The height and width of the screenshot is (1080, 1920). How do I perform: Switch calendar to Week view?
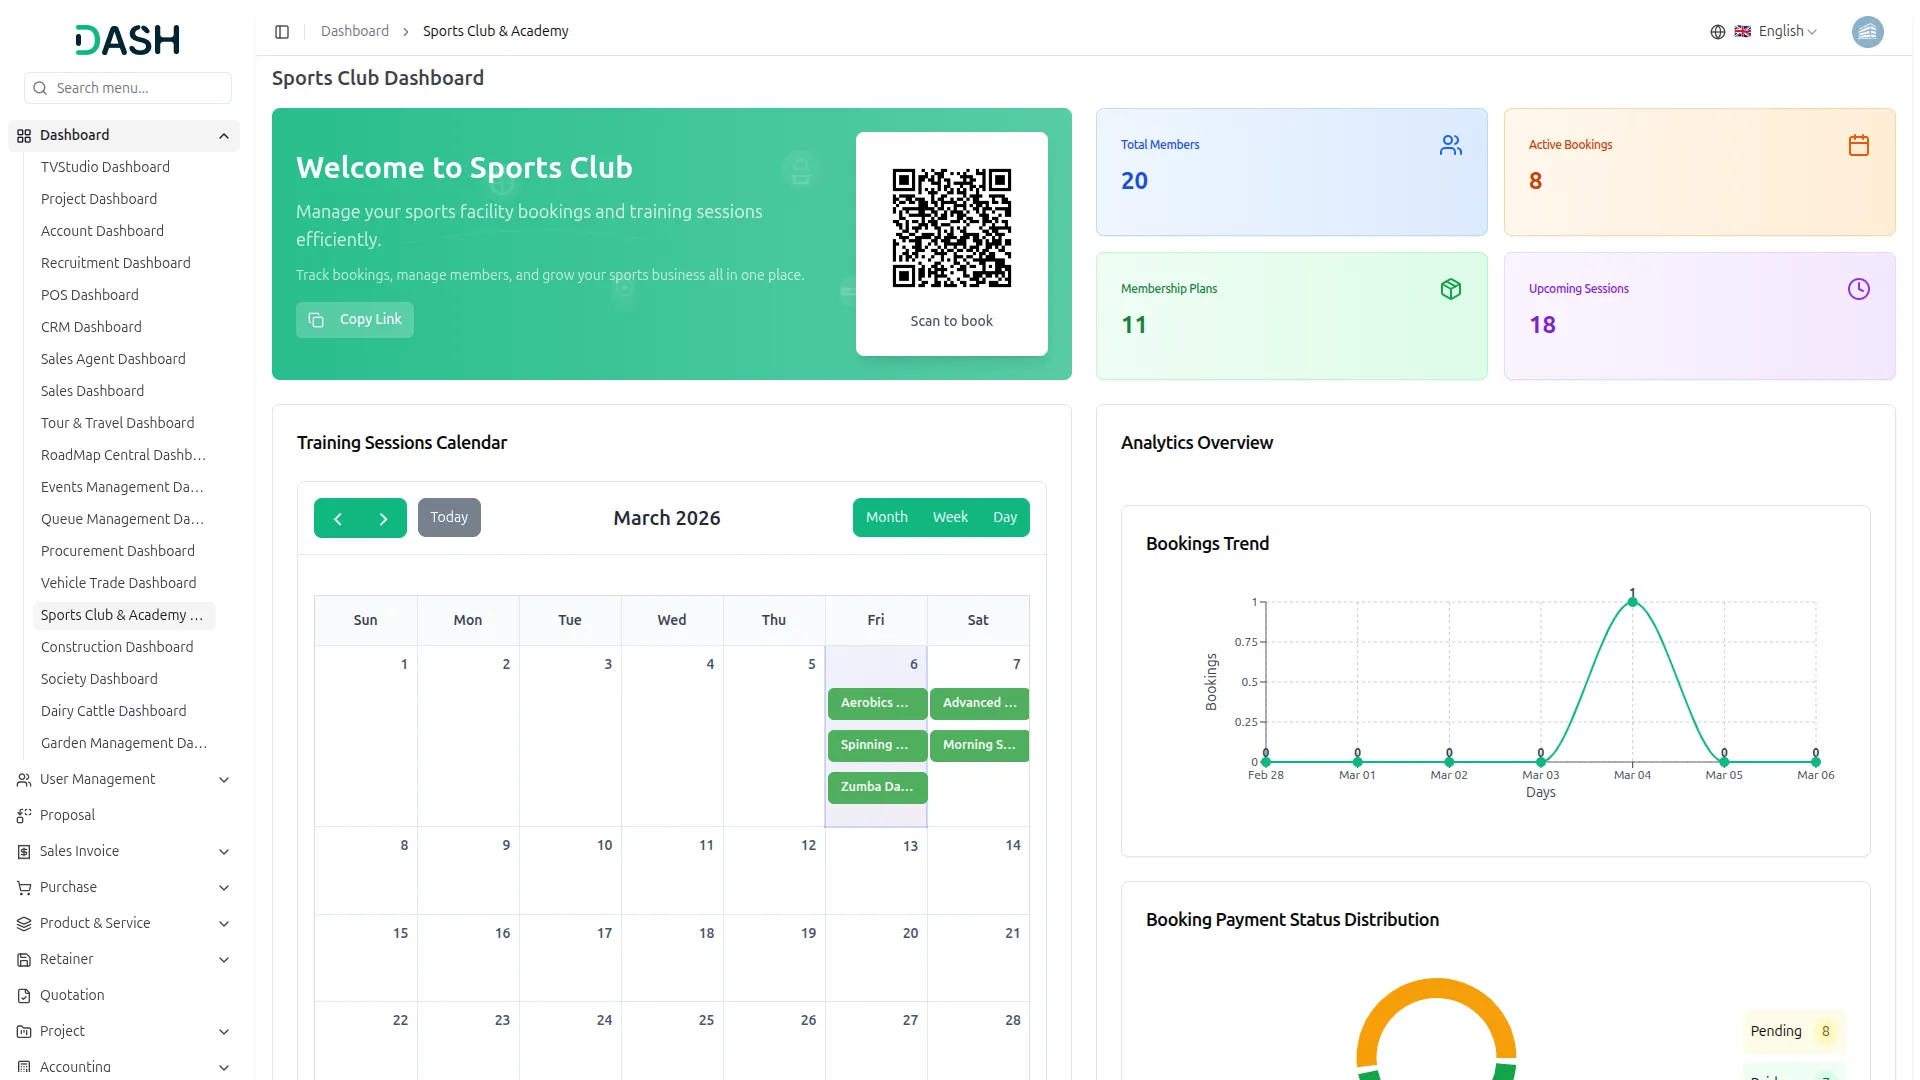pyautogui.click(x=950, y=517)
